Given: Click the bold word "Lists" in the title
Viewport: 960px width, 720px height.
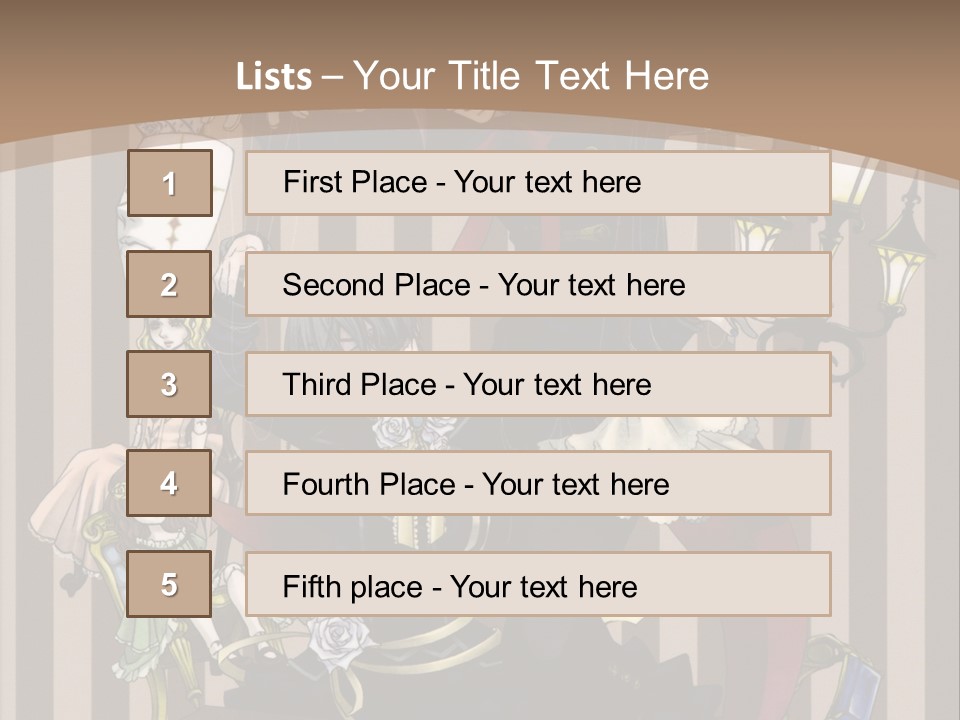Looking at the screenshot, I should [273, 77].
